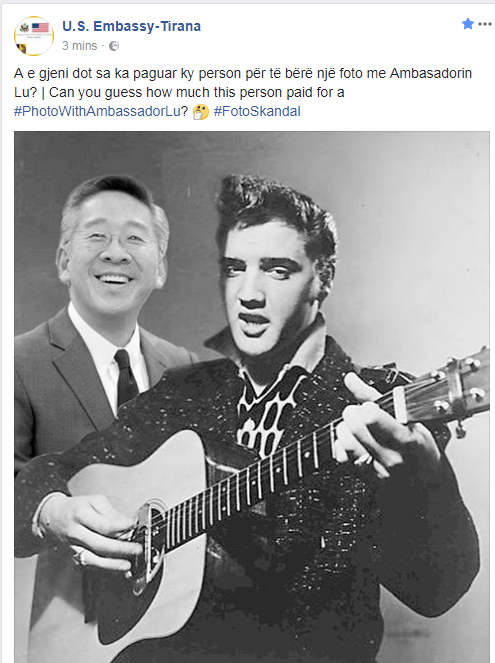The image size is (495, 663).
Task: Click the patterned shirt collar in photo
Action: [x=271, y=406]
